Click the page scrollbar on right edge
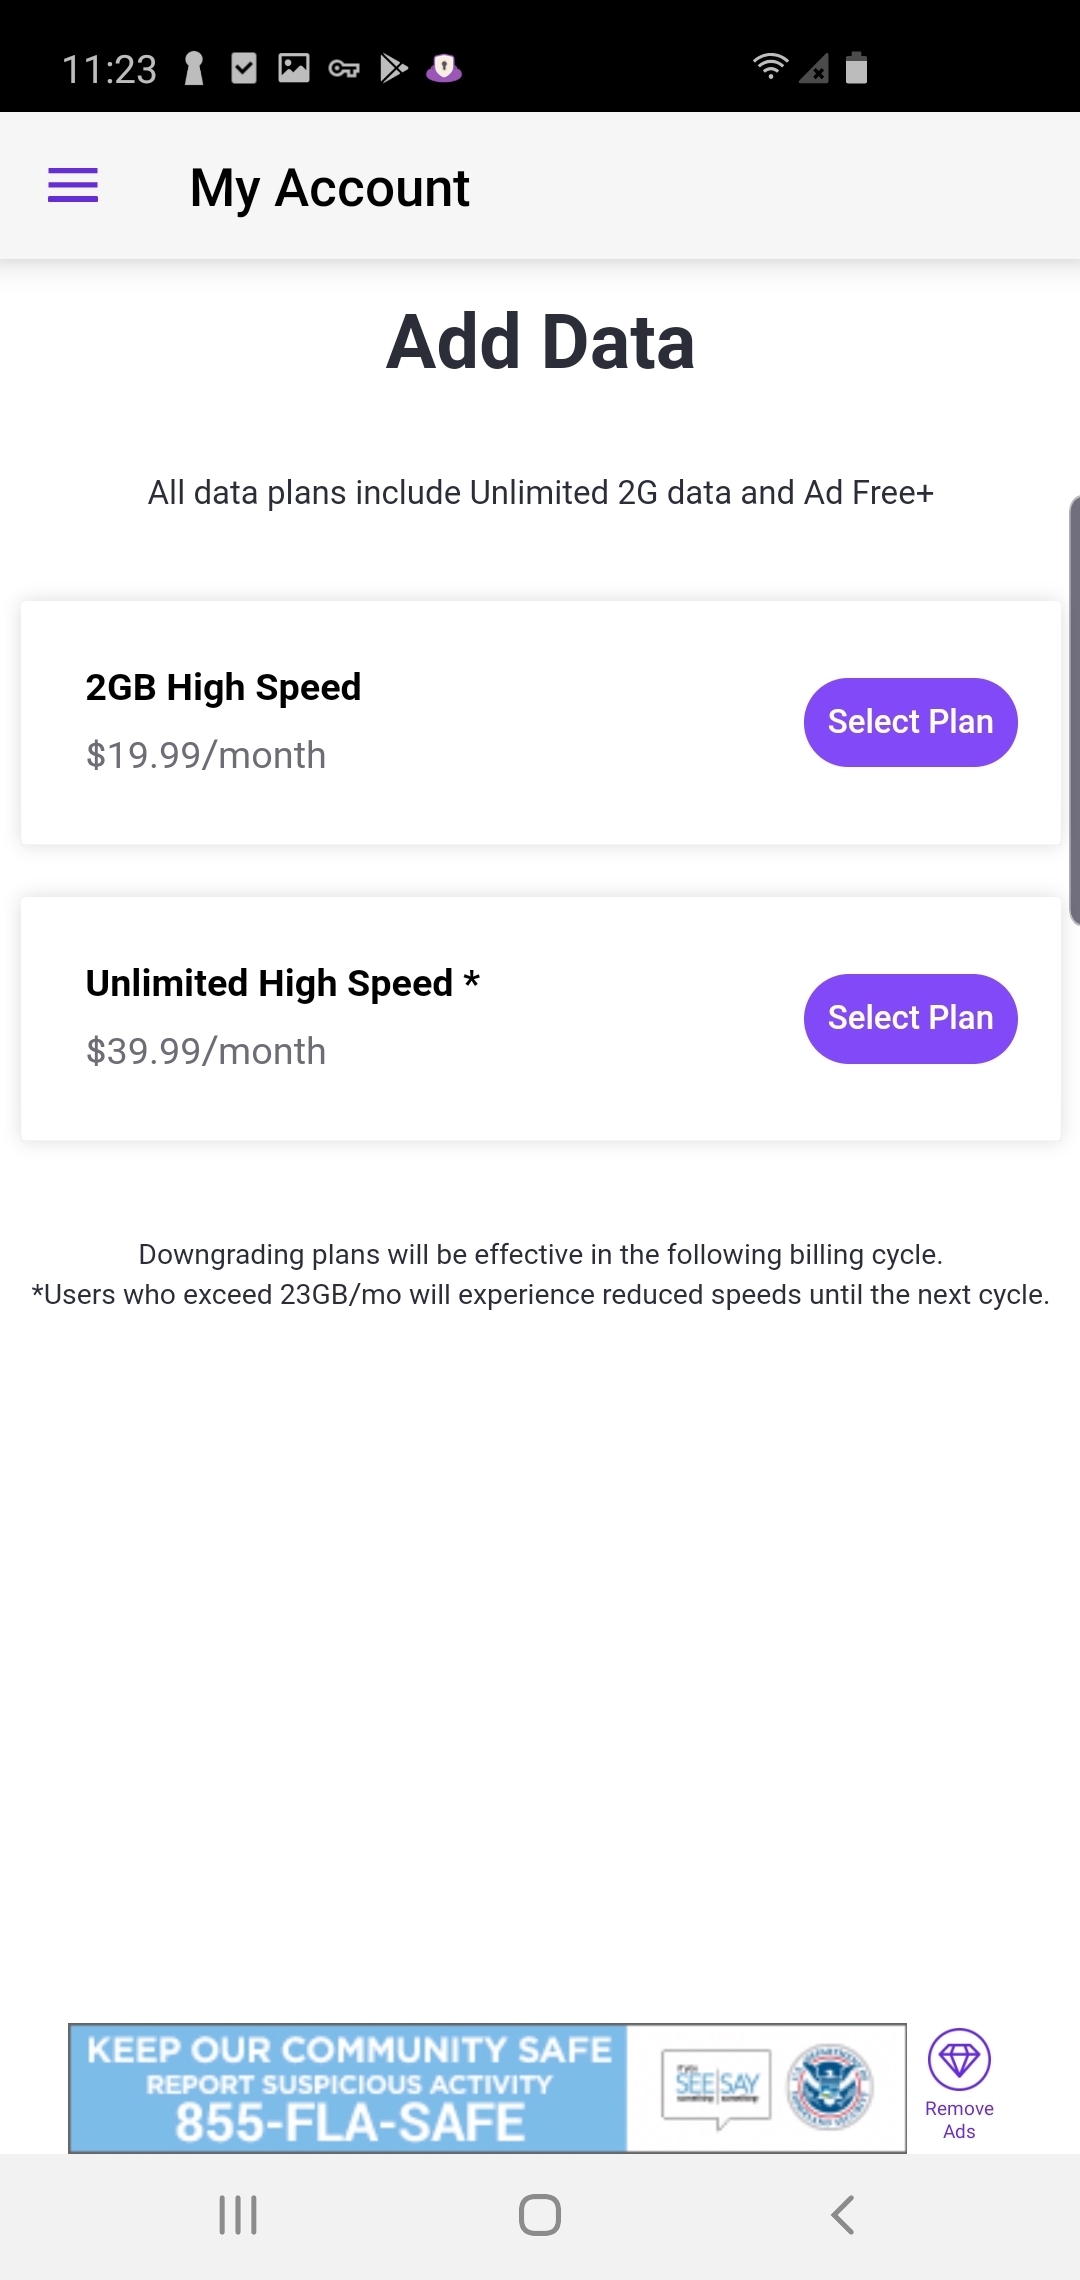The height and width of the screenshot is (2280, 1080). point(1074,710)
